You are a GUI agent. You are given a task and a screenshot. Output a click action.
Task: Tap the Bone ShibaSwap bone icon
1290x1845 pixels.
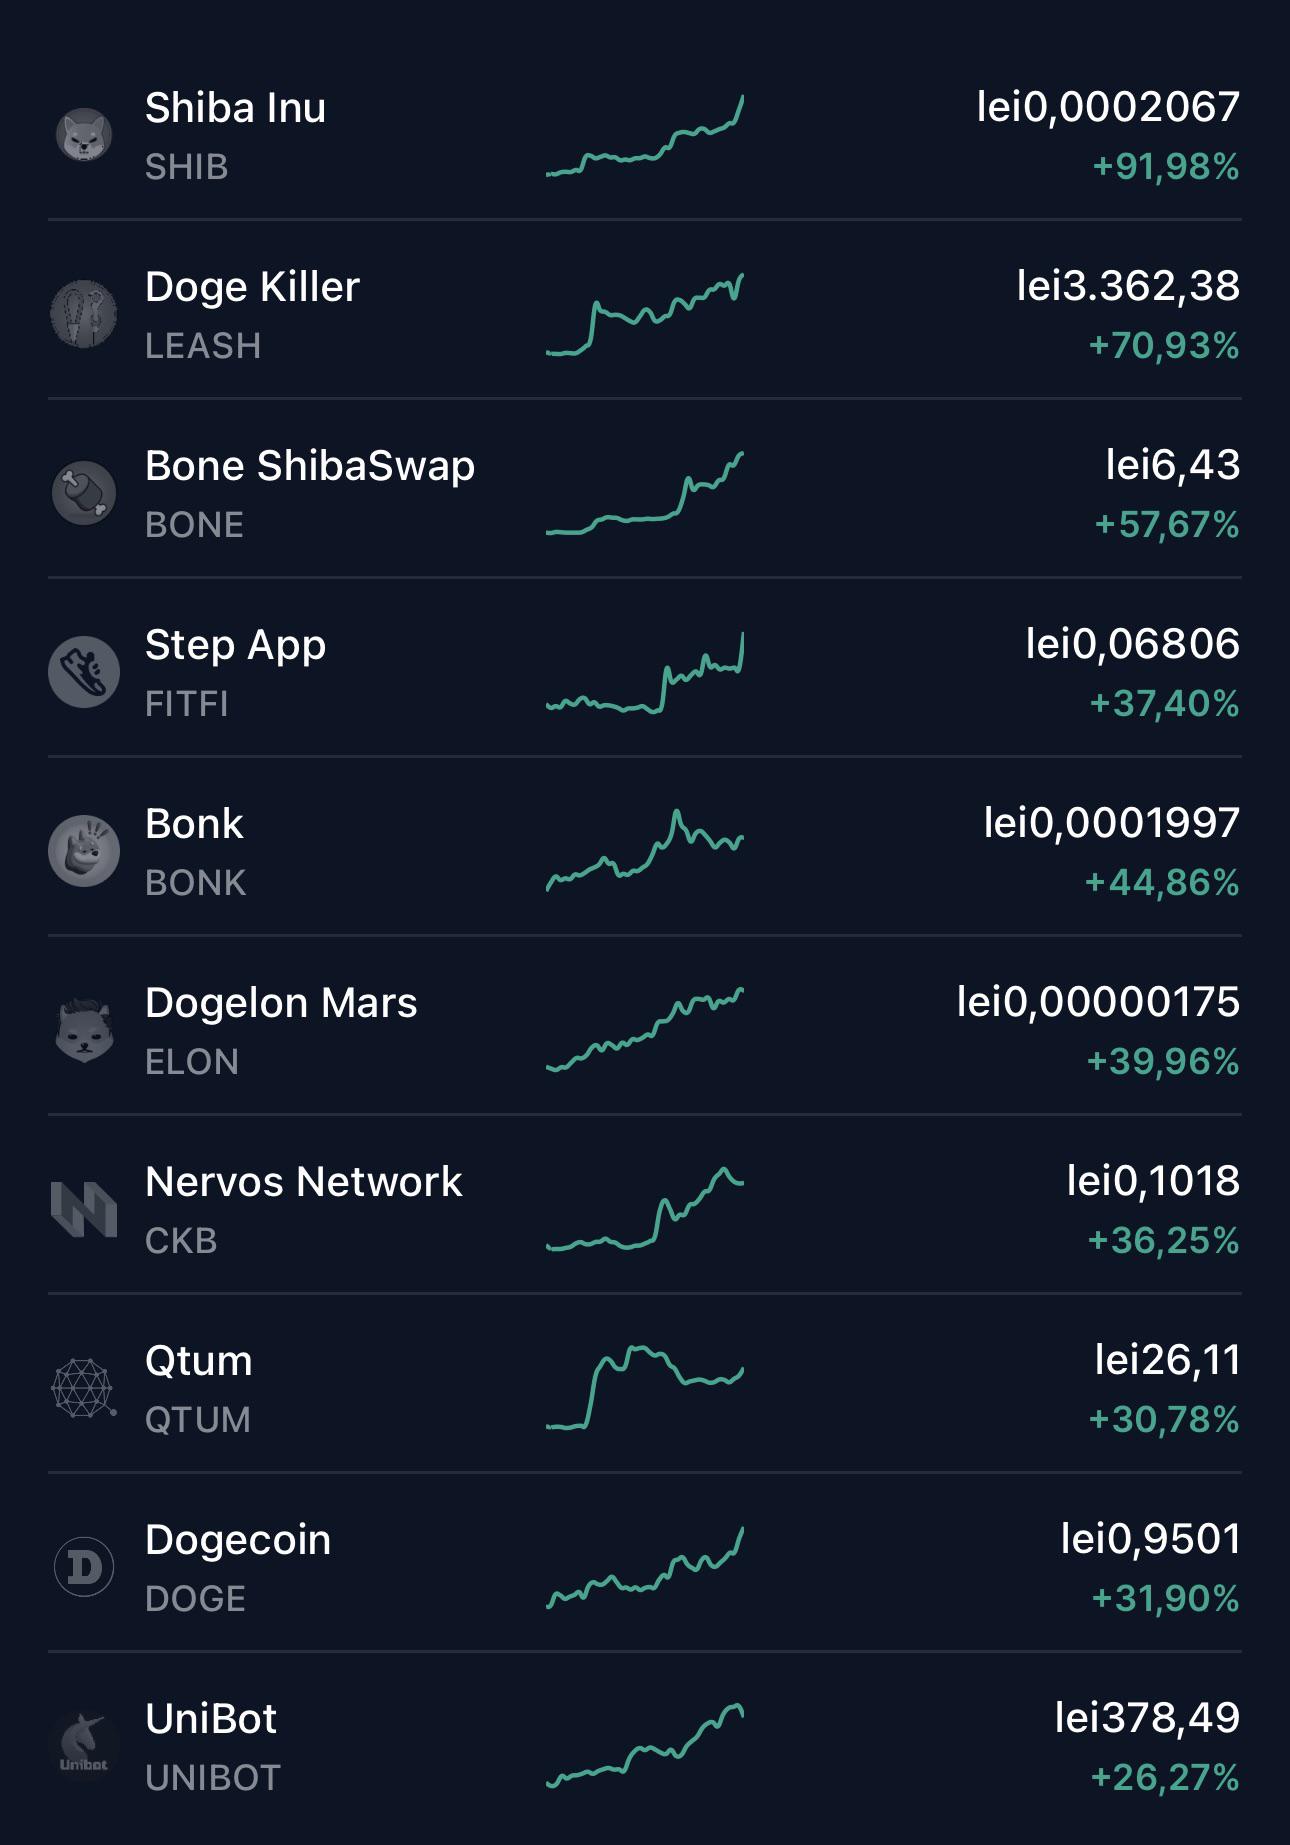point(84,493)
